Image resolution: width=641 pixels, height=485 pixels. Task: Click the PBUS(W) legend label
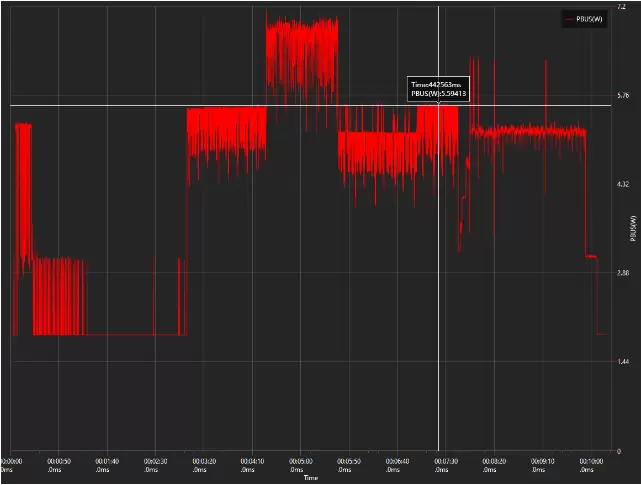pyautogui.click(x=590, y=19)
